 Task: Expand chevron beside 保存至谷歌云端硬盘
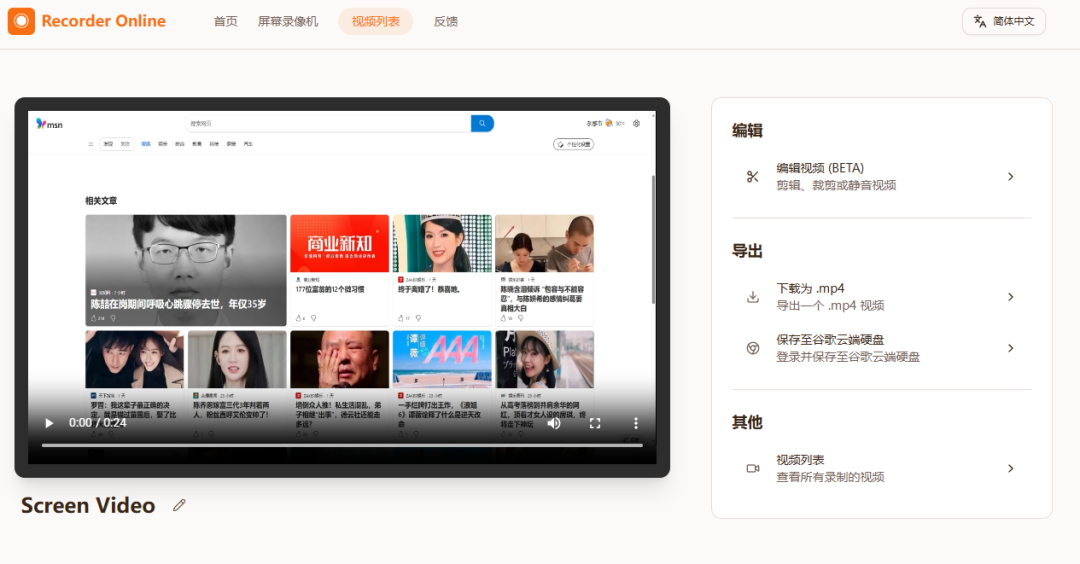click(x=1010, y=348)
